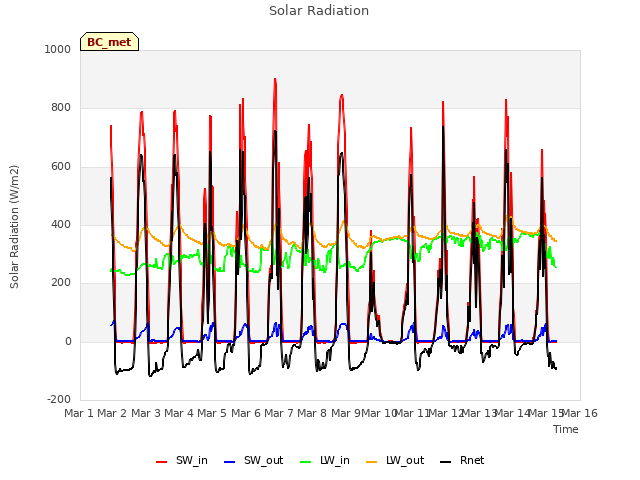Click the SW_out legend label
The height and width of the screenshot is (480, 640).
pyautogui.click(x=264, y=460)
